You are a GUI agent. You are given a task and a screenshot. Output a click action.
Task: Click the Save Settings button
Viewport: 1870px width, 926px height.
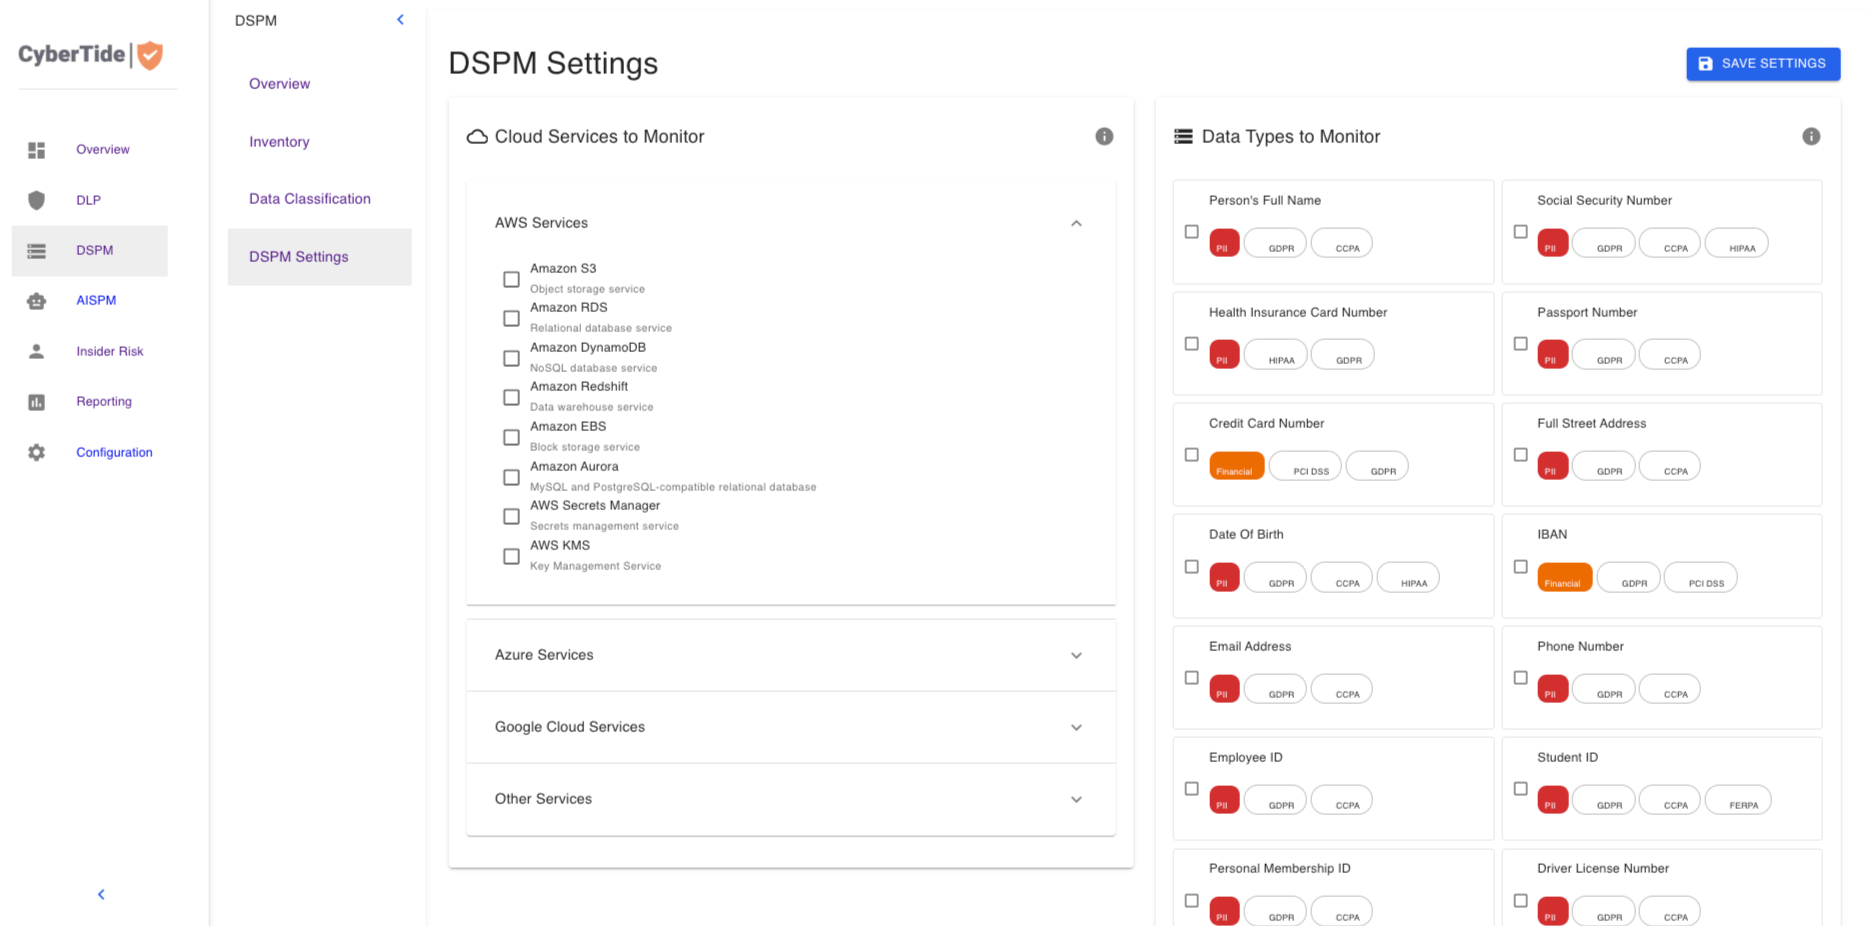1762,64
